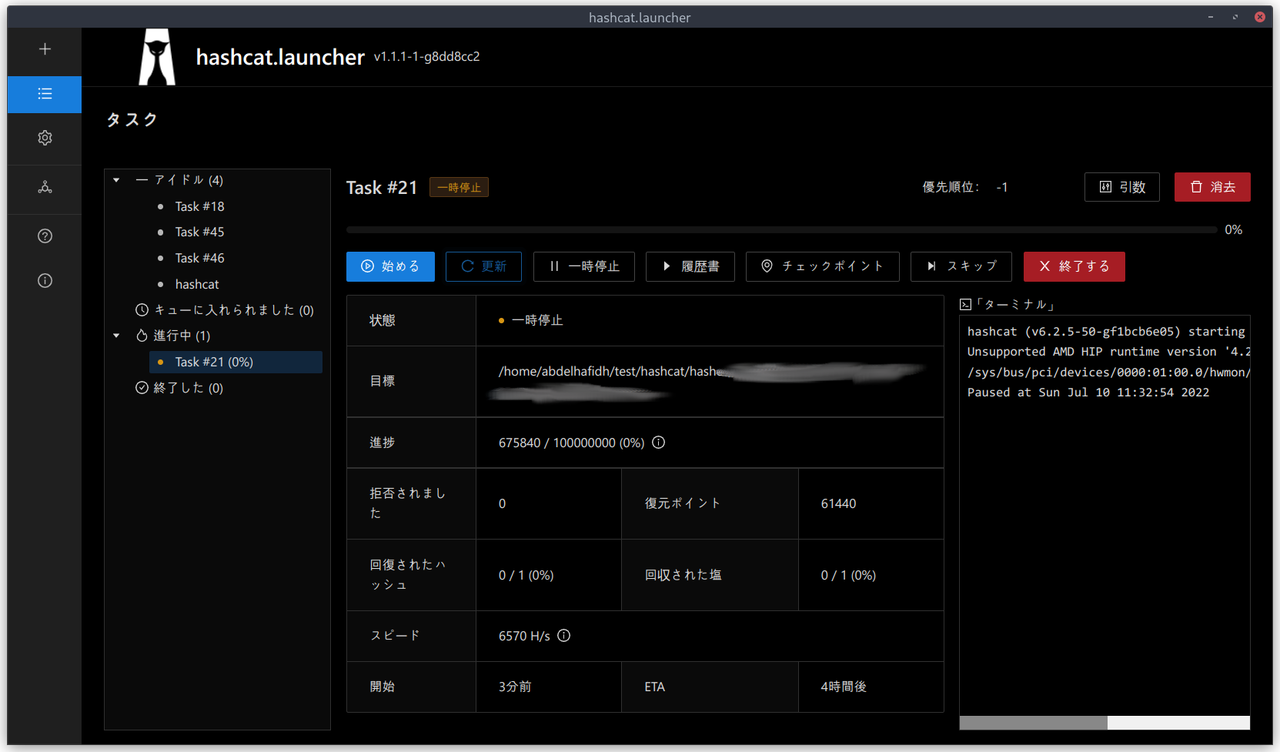Open 終了した (0) group
The image size is (1280, 752).
click(x=179, y=388)
